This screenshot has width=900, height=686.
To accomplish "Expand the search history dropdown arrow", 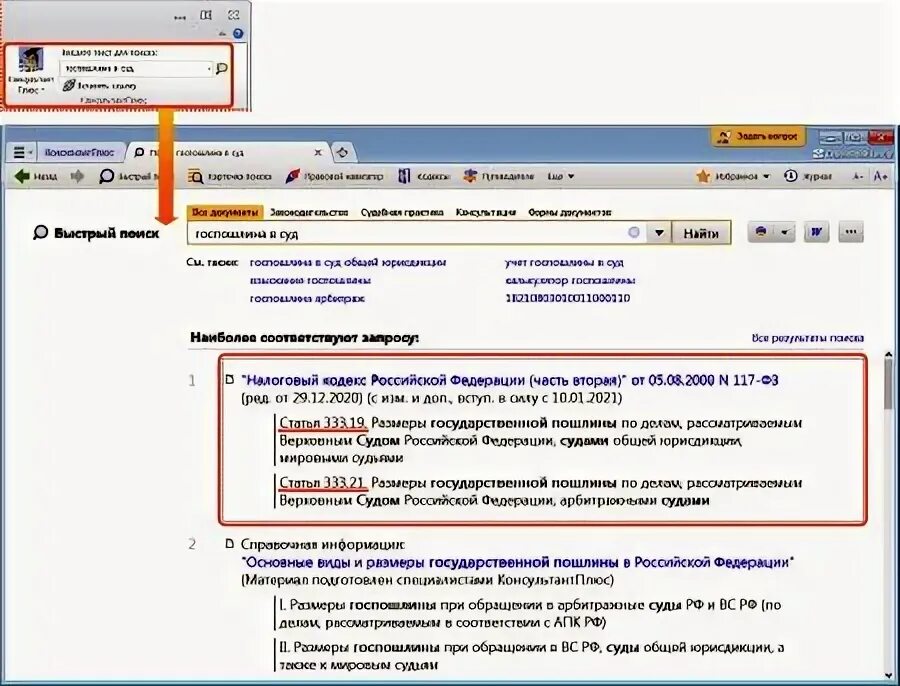I will [659, 233].
